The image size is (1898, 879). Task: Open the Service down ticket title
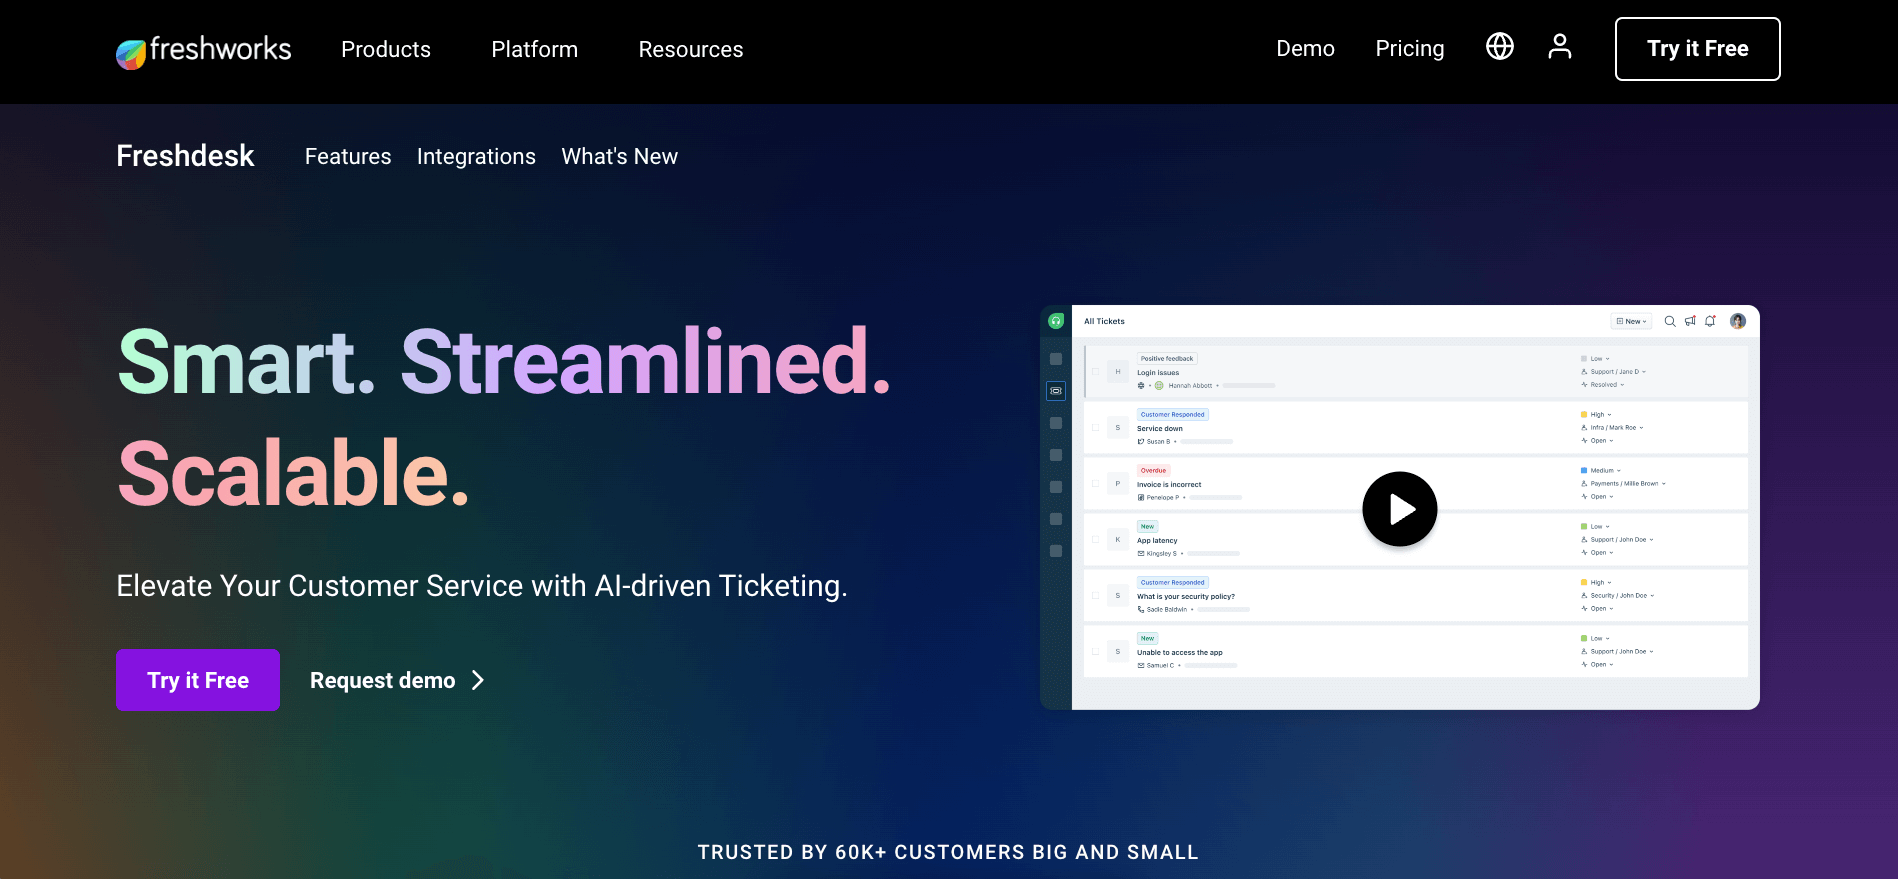point(1160,428)
